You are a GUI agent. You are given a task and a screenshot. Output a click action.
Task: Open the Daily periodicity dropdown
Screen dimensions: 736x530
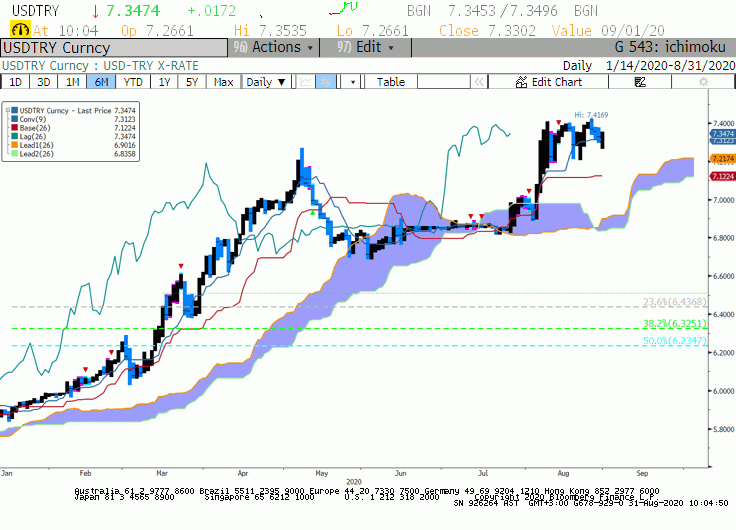[x=266, y=82]
